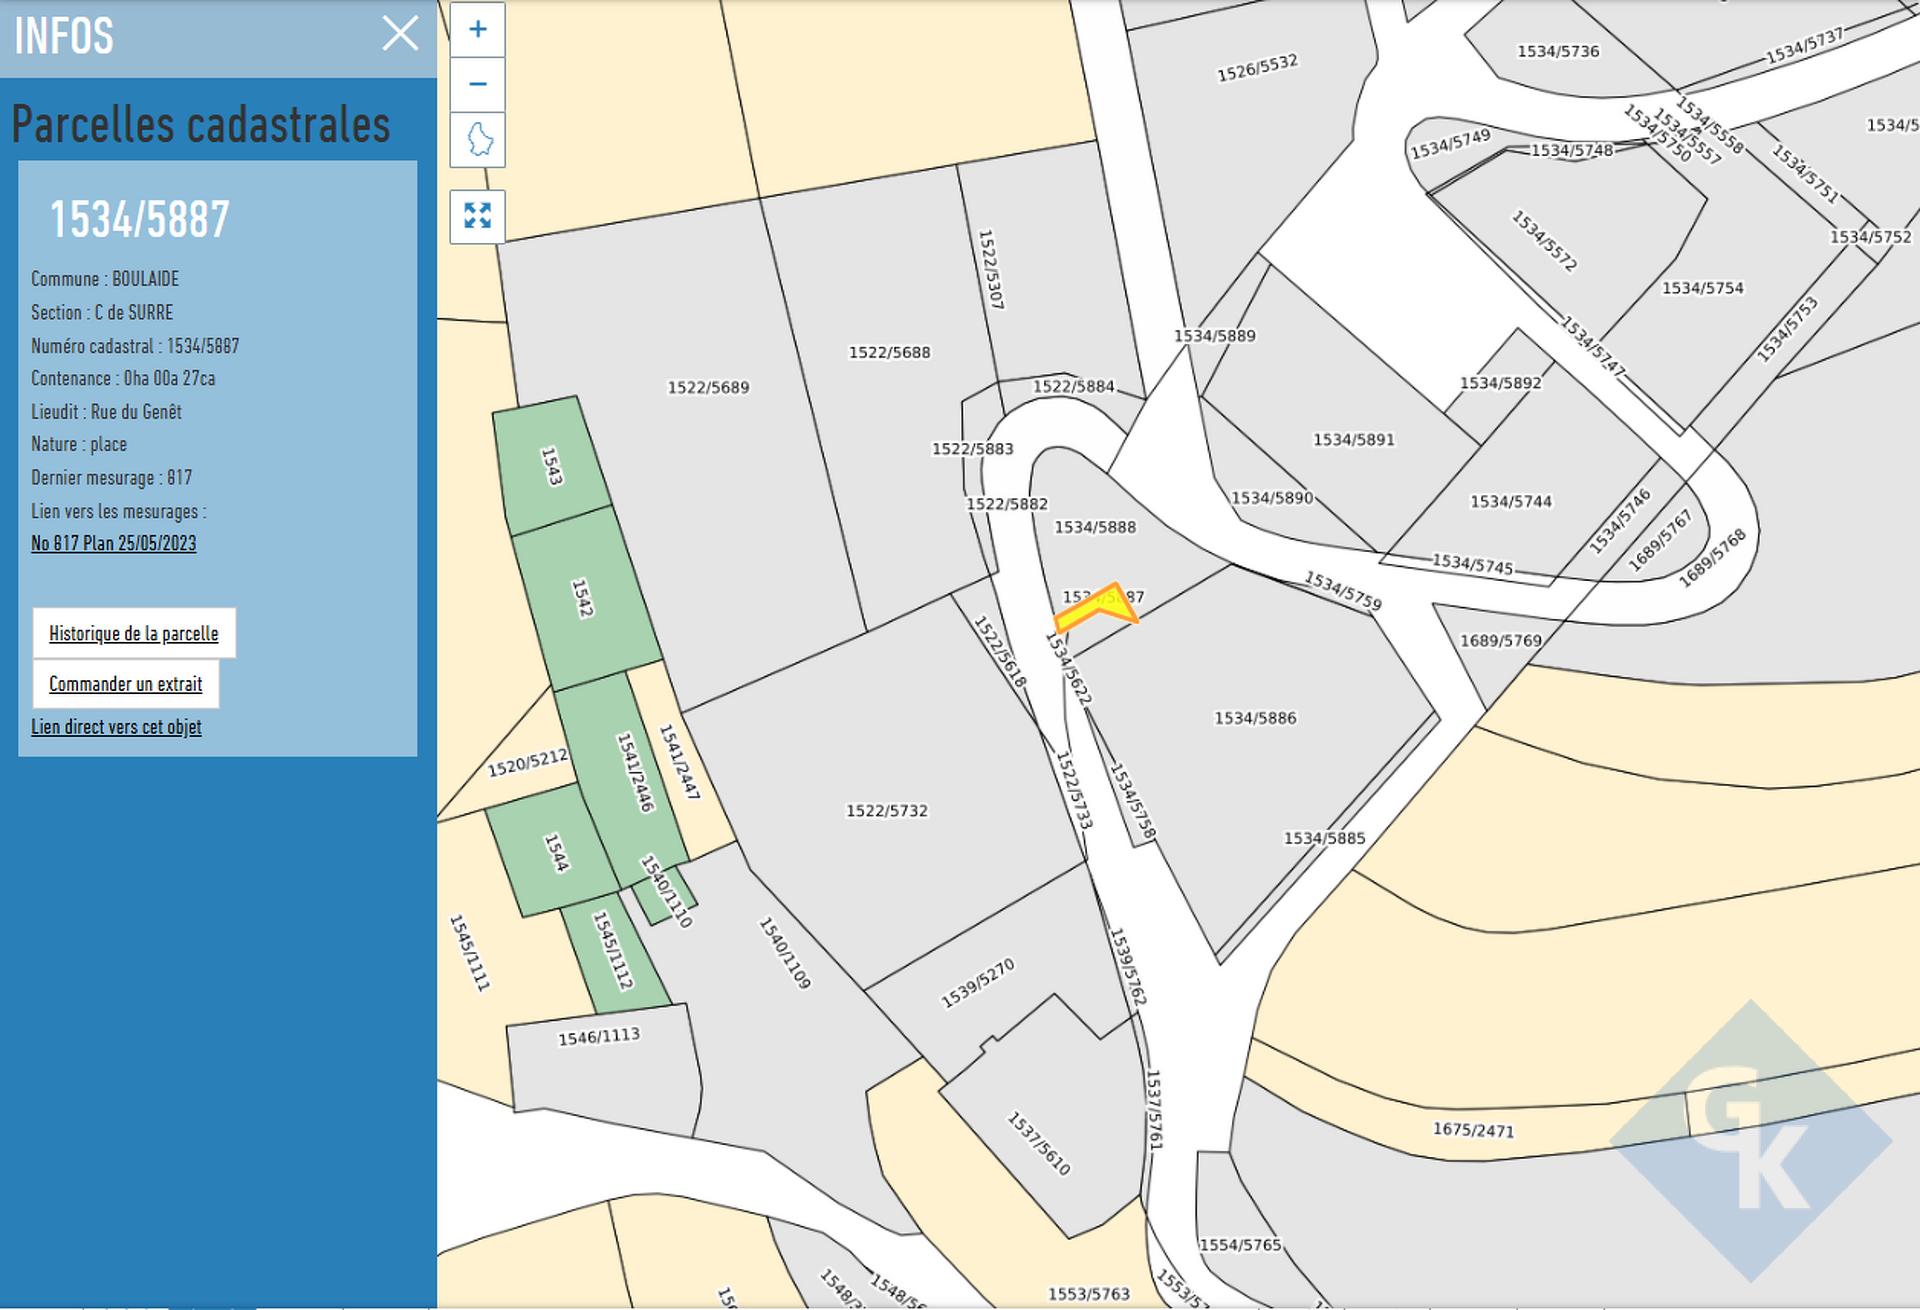Toggle fullscreen map view
This screenshot has height=1310, width=1920.
(x=478, y=215)
